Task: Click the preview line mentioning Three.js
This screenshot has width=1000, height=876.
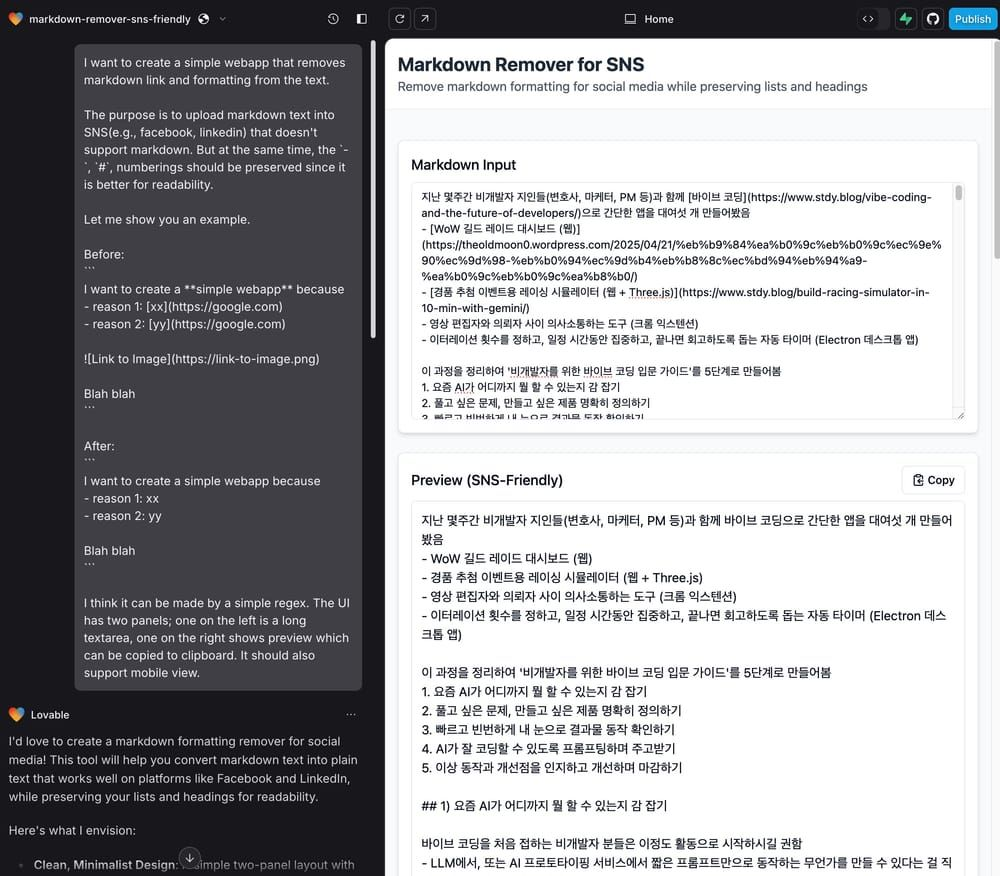Action: coord(562,578)
